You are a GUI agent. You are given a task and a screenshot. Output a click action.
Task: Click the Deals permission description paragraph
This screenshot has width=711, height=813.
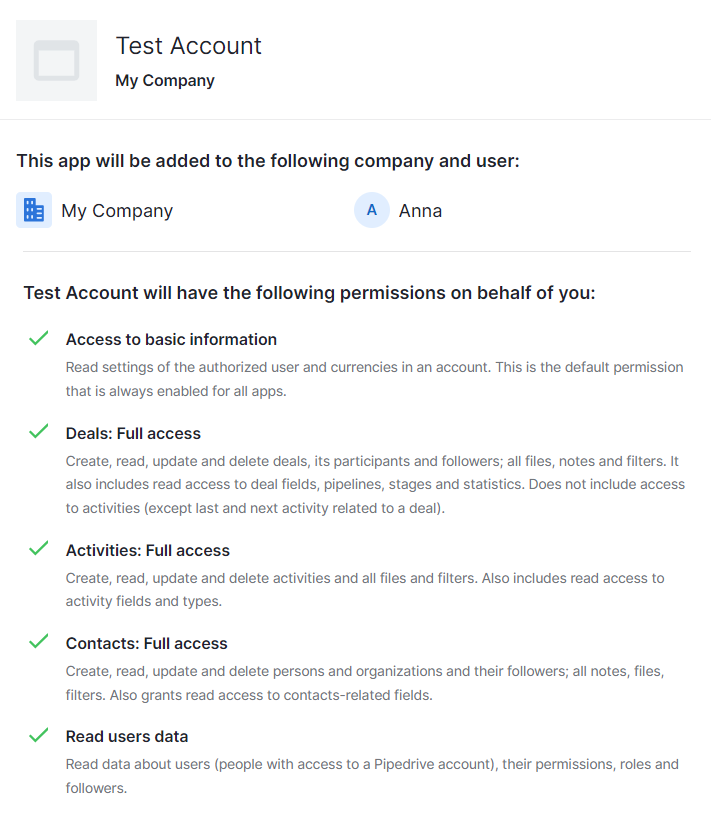click(x=375, y=484)
